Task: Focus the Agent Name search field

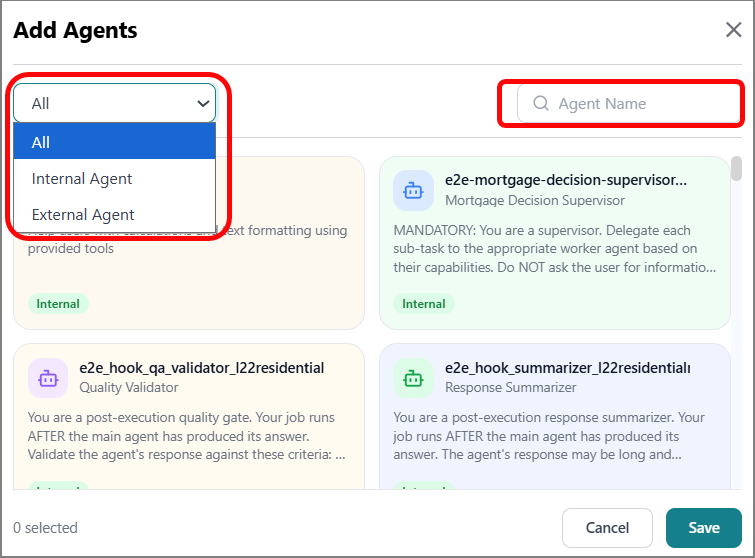Action: point(628,104)
